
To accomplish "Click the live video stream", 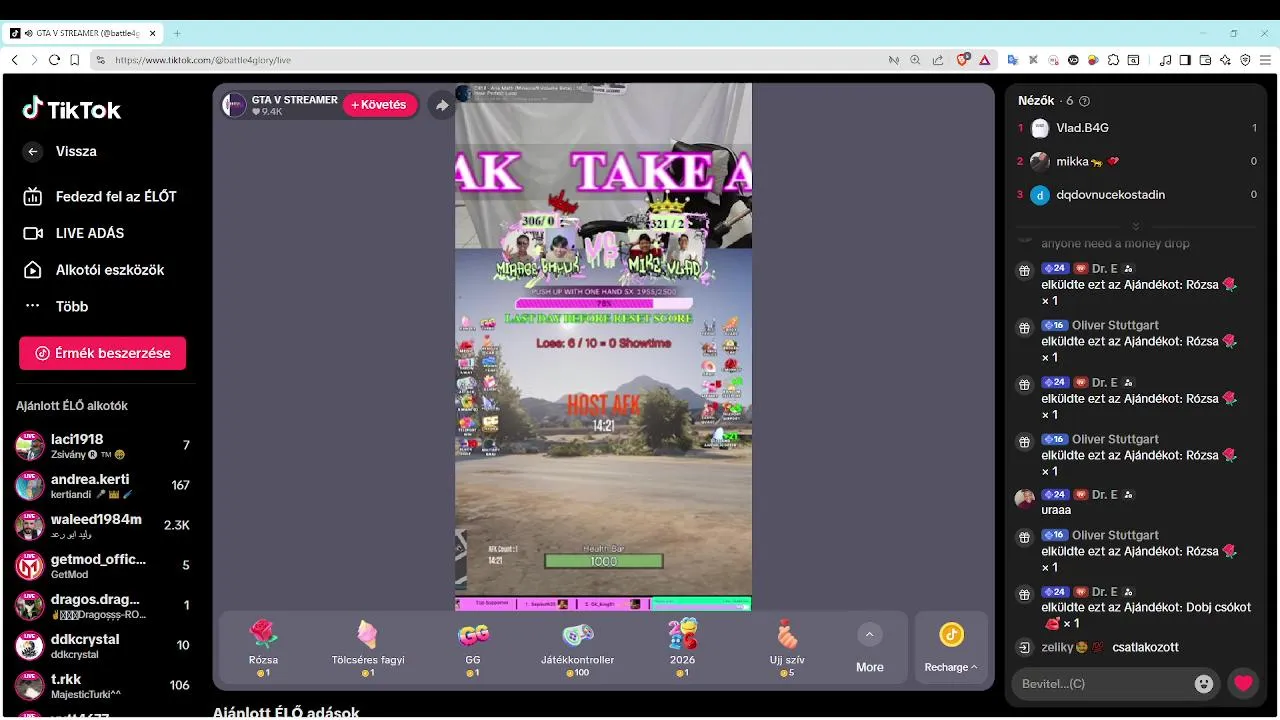I will pos(603,346).
